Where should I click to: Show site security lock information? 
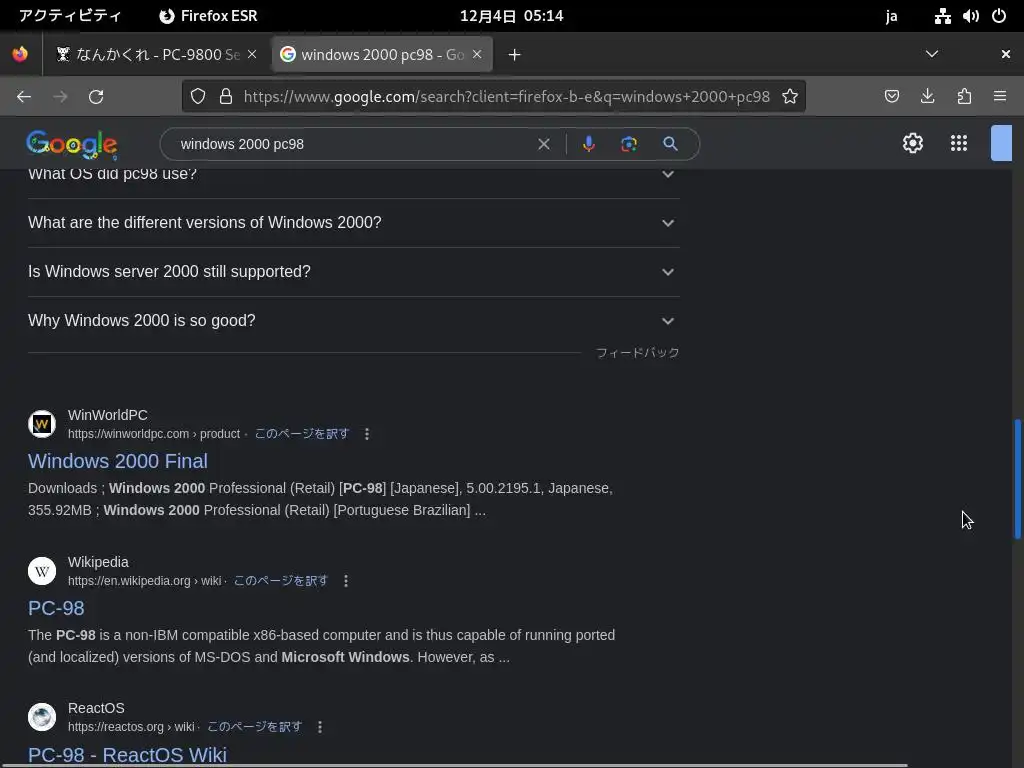(x=226, y=97)
